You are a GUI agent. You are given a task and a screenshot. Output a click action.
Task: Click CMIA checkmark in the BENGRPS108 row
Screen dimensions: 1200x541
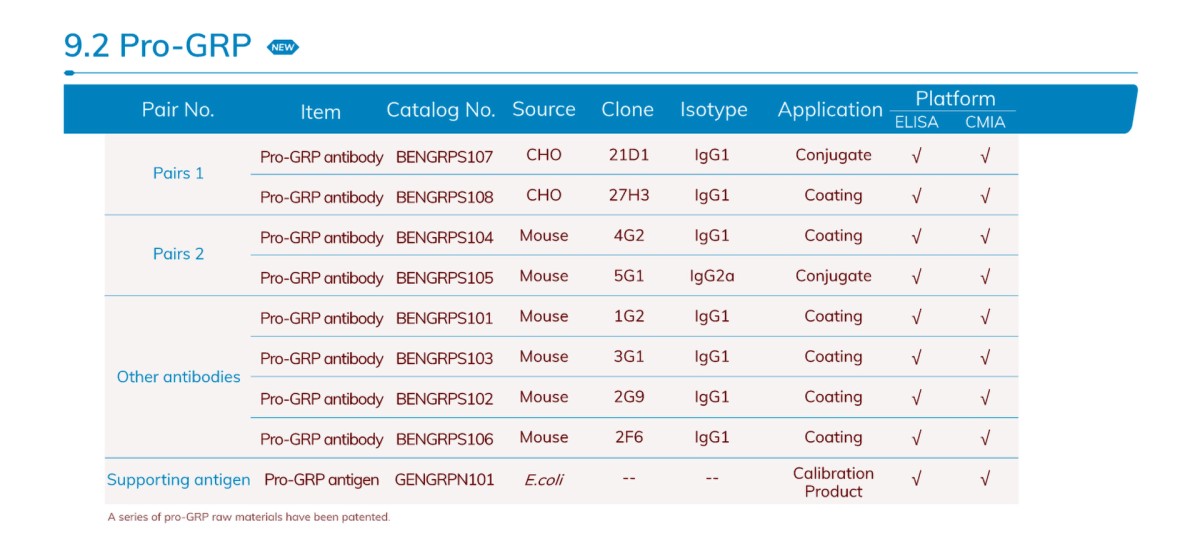[x=985, y=196]
